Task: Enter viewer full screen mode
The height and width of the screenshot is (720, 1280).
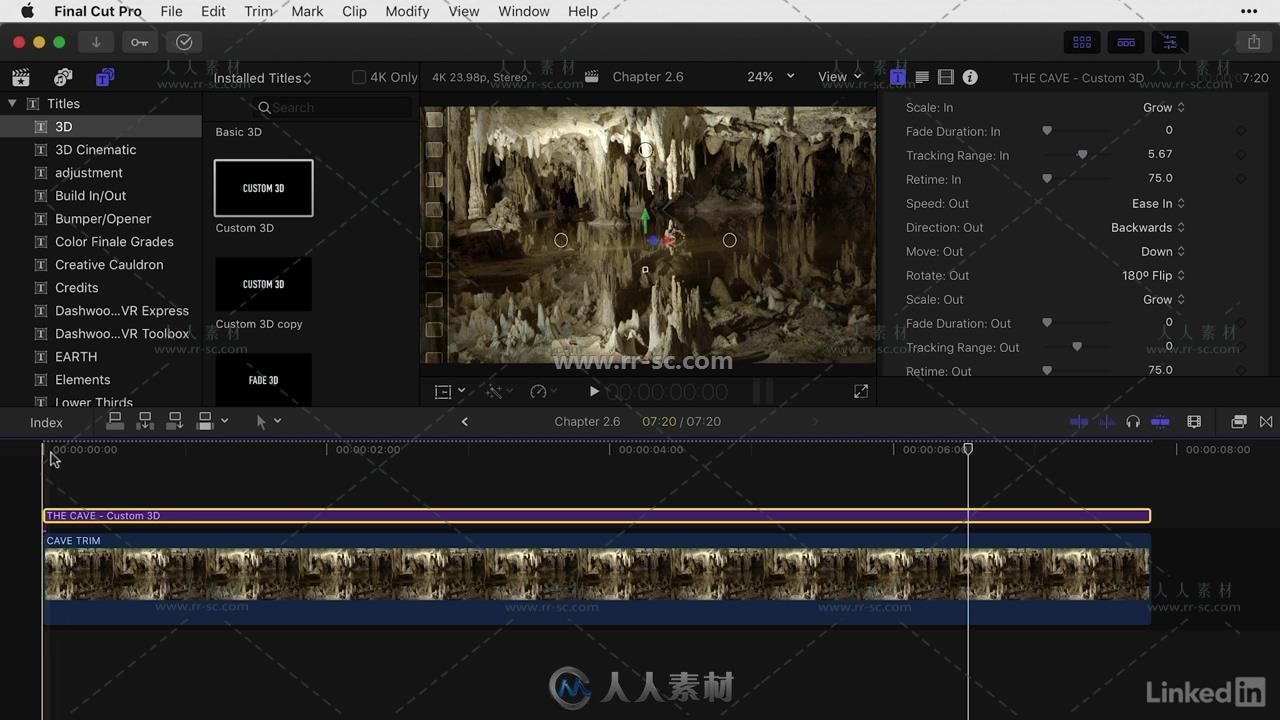Action: pos(861,392)
